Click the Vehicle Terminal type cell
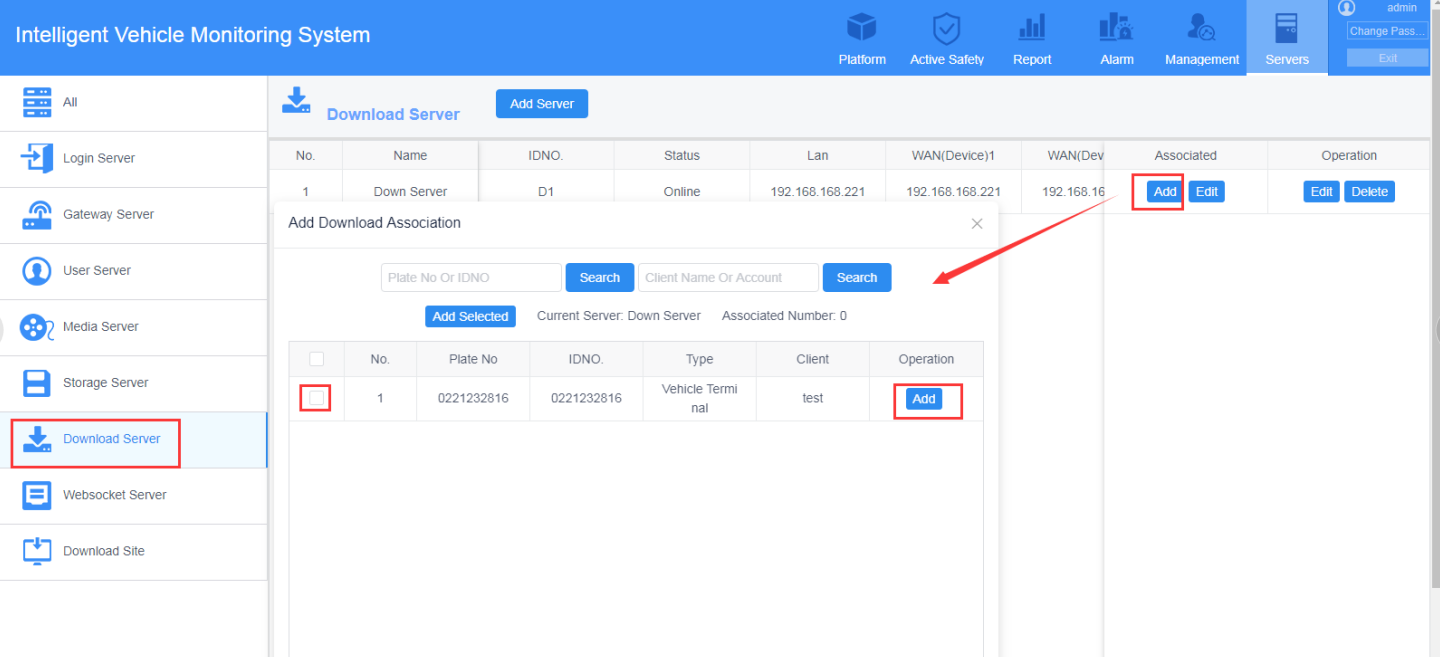1440x657 pixels. coord(700,398)
